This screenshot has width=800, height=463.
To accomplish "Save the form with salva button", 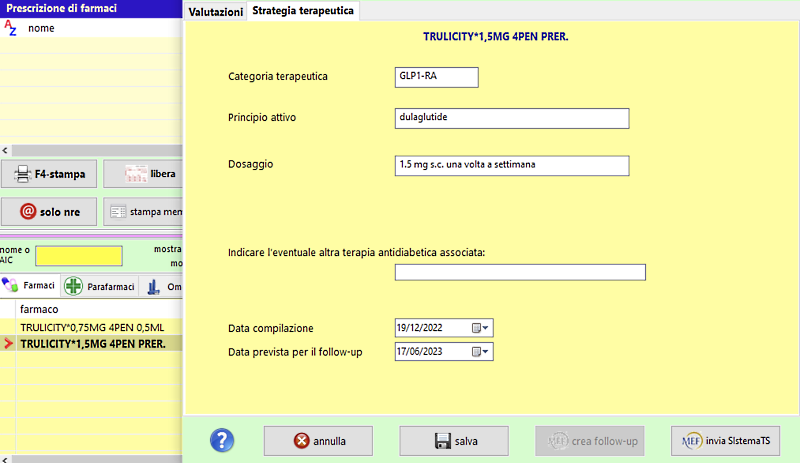I will click(x=454, y=440).
